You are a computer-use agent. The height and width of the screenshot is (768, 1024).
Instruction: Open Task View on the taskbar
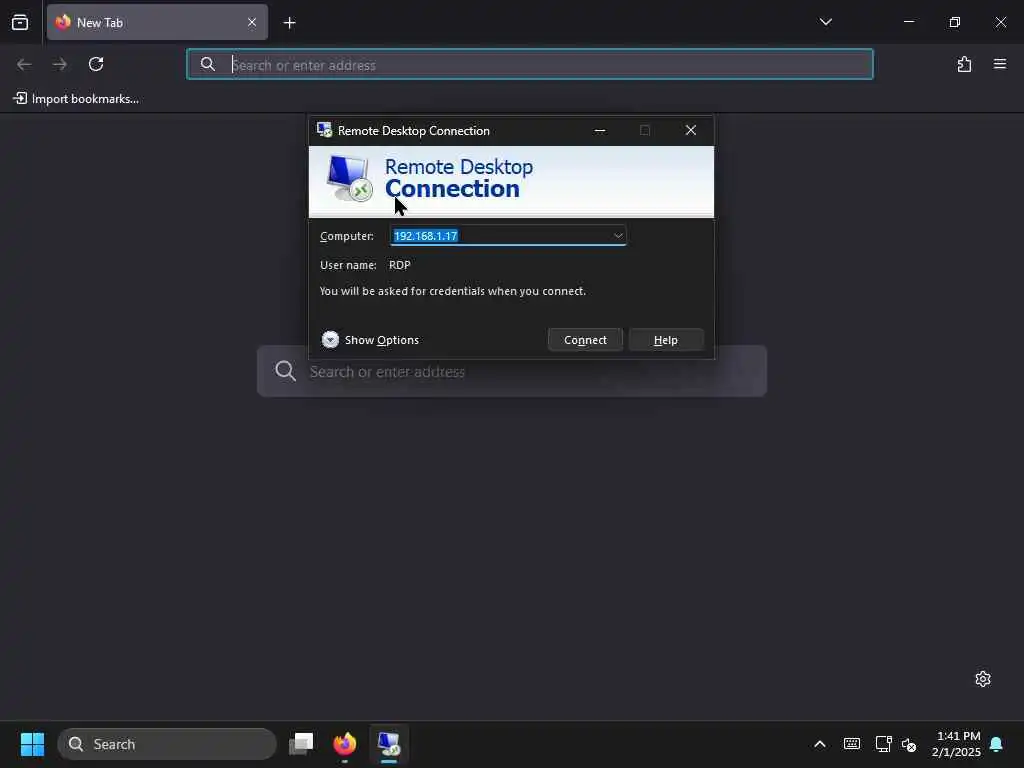pos(301,744)
